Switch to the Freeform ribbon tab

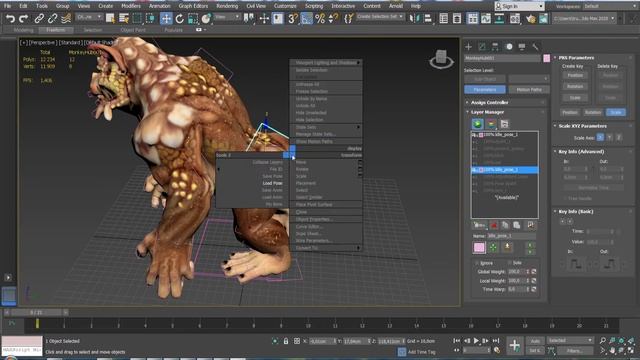56,30
